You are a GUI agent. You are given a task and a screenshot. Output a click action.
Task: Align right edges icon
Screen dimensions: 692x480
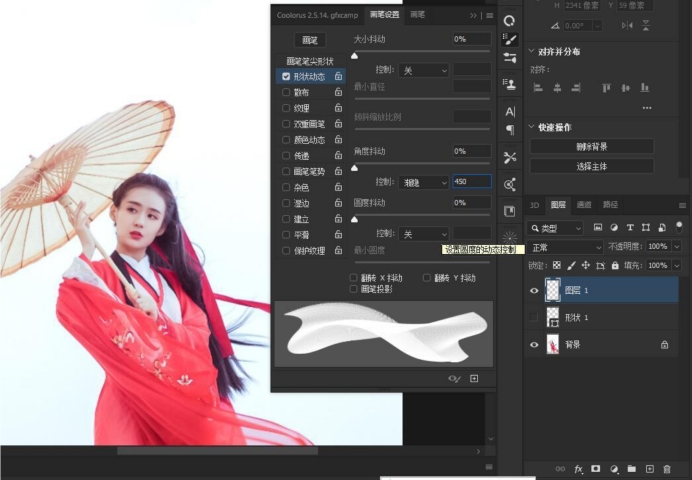575,87
